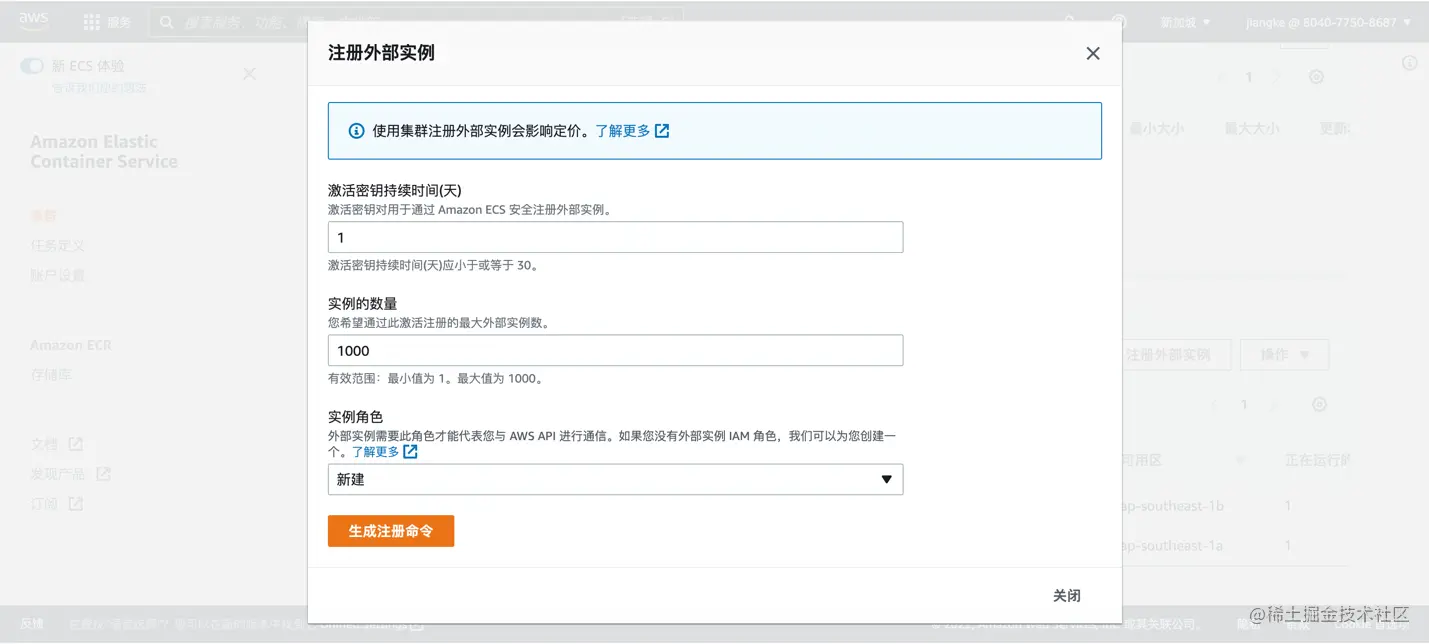Select 集群 in the side navigation

click(x=43, y=215)
